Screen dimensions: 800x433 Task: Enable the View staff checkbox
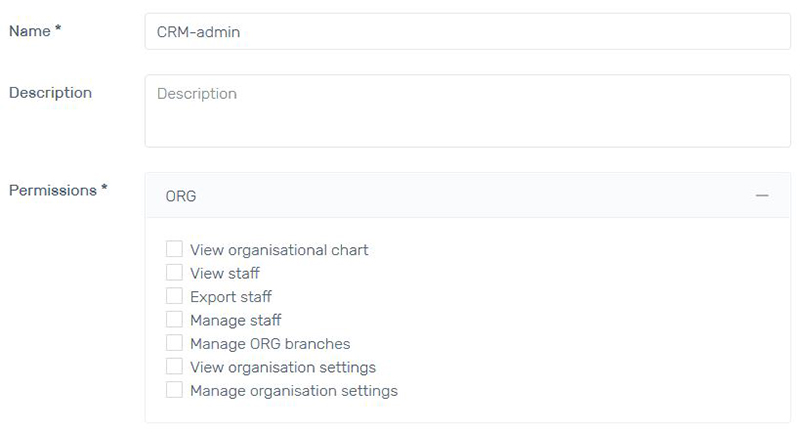(174, 272)
